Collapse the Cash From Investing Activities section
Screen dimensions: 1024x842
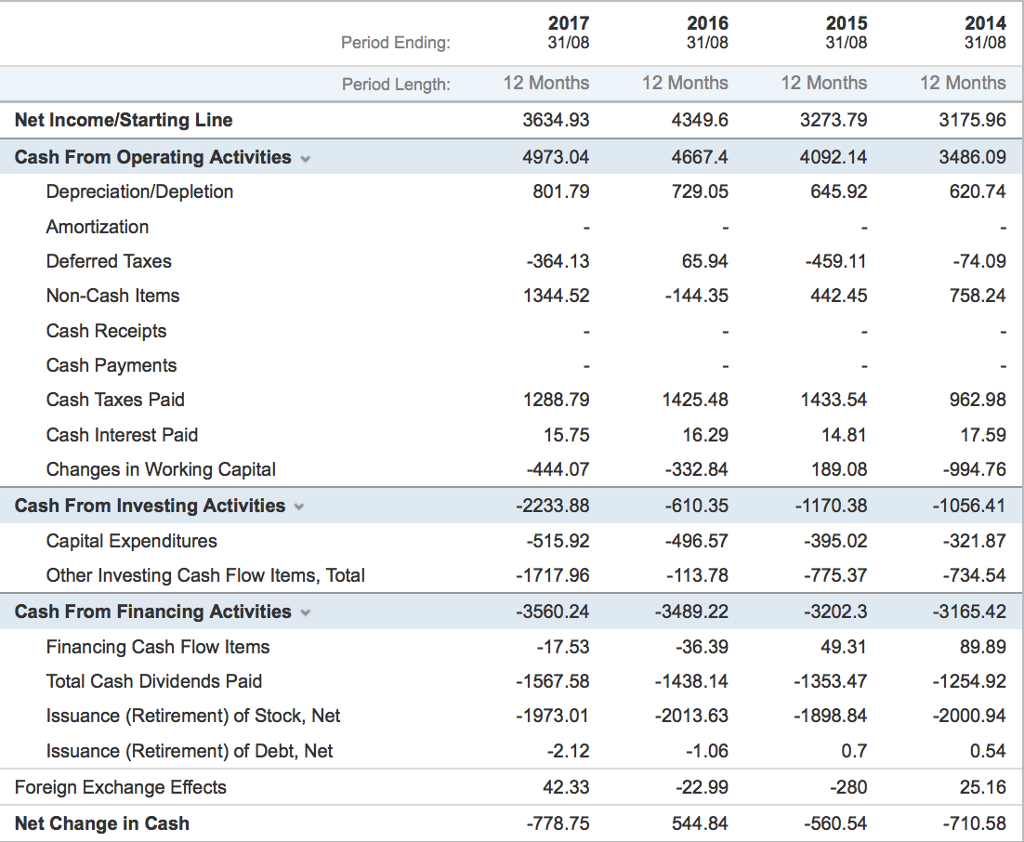point(298,506)
